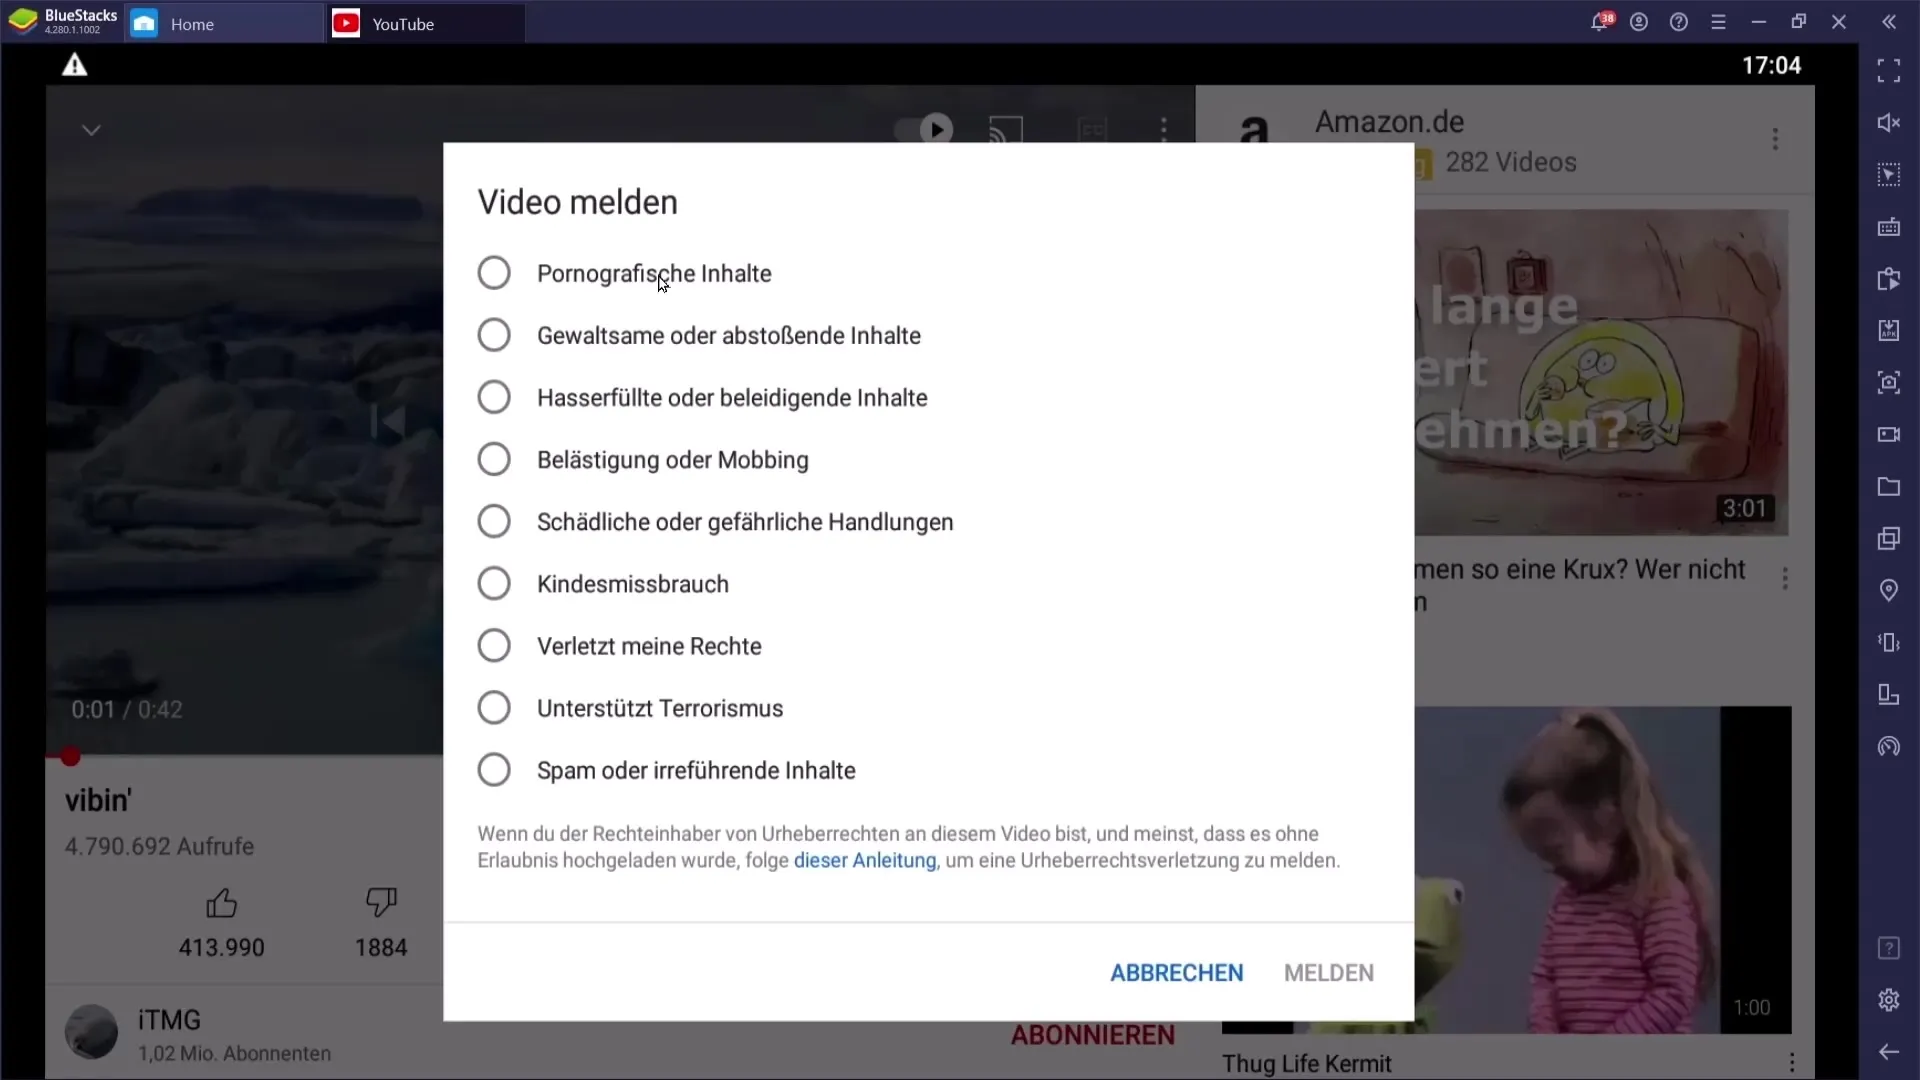This screenshot has width=1920, height=1080.
Task: Choose Hasserfüllte oder beleidigende Inhalte
Action: coord(493,397)
